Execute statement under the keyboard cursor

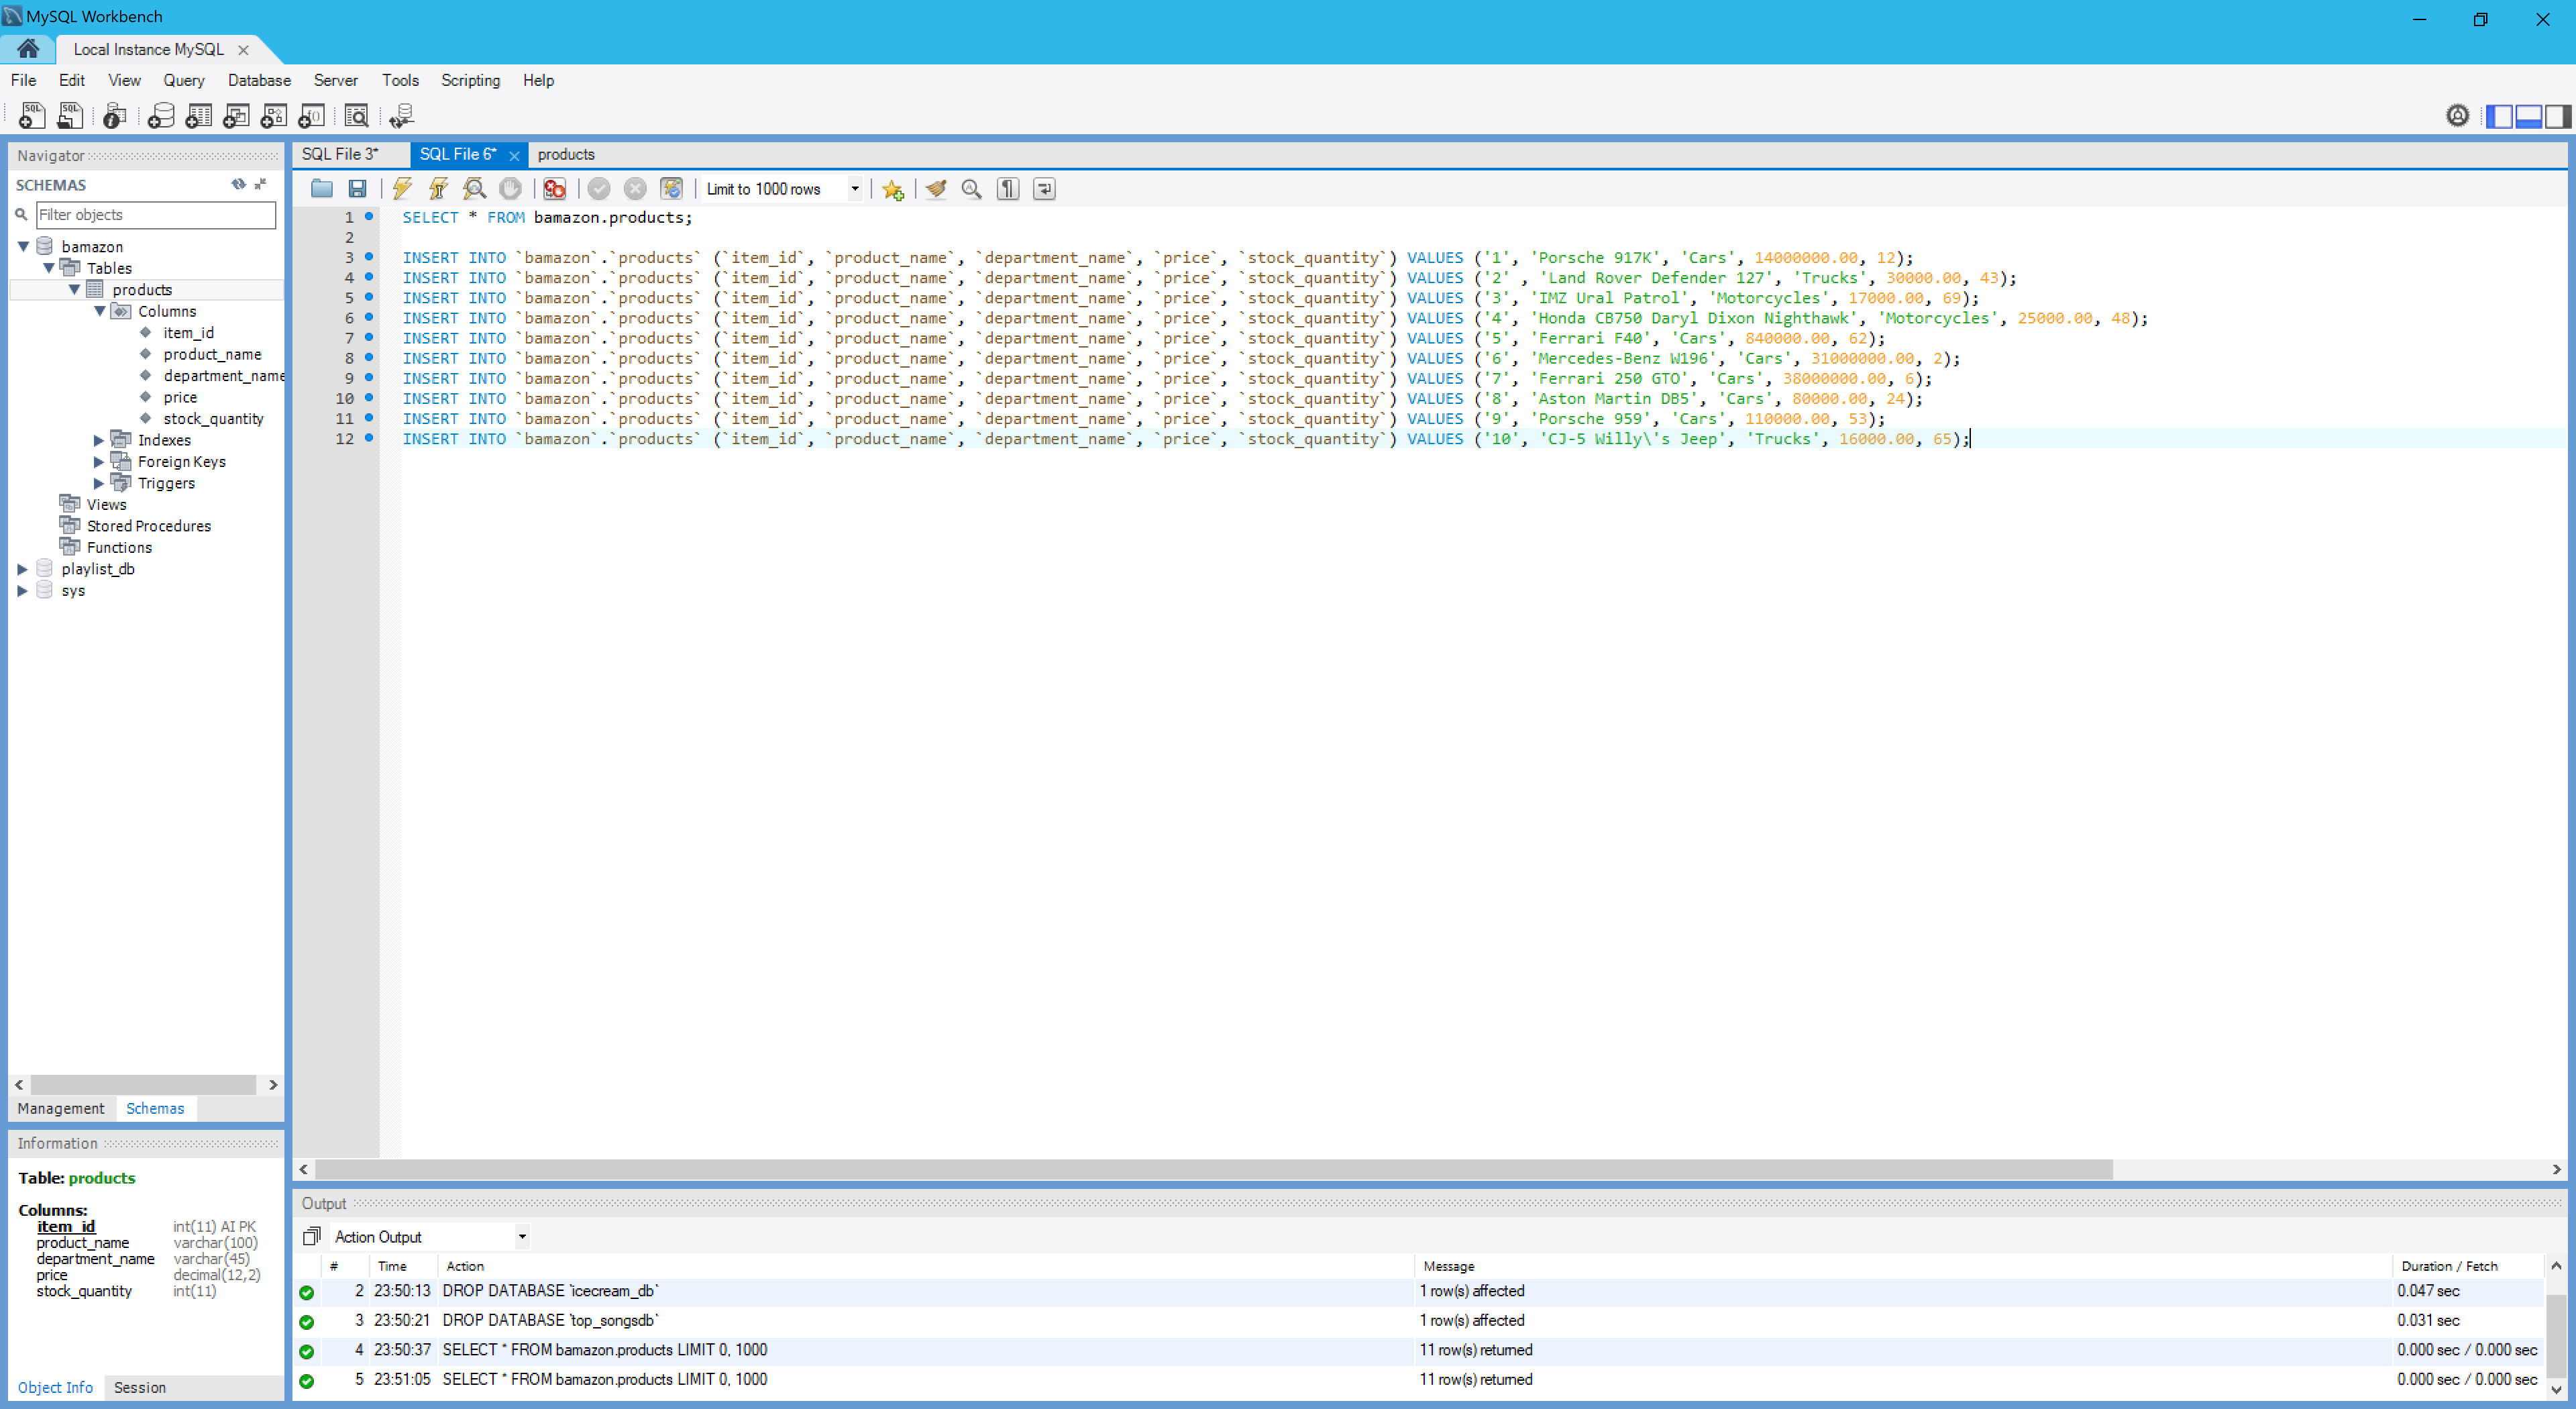[x=438, y=188]
